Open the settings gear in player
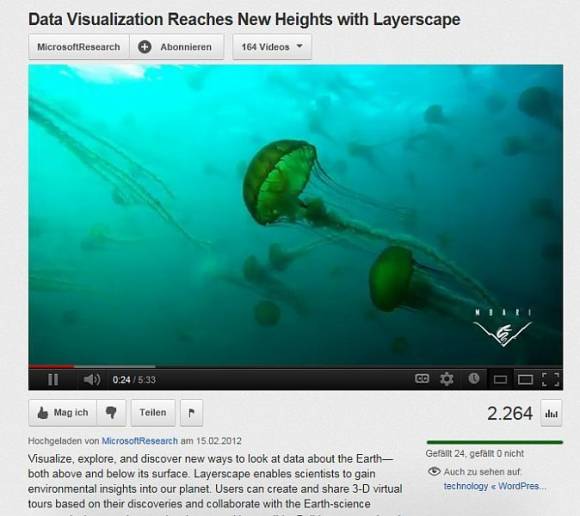580x516 pixels. point(446,379)
